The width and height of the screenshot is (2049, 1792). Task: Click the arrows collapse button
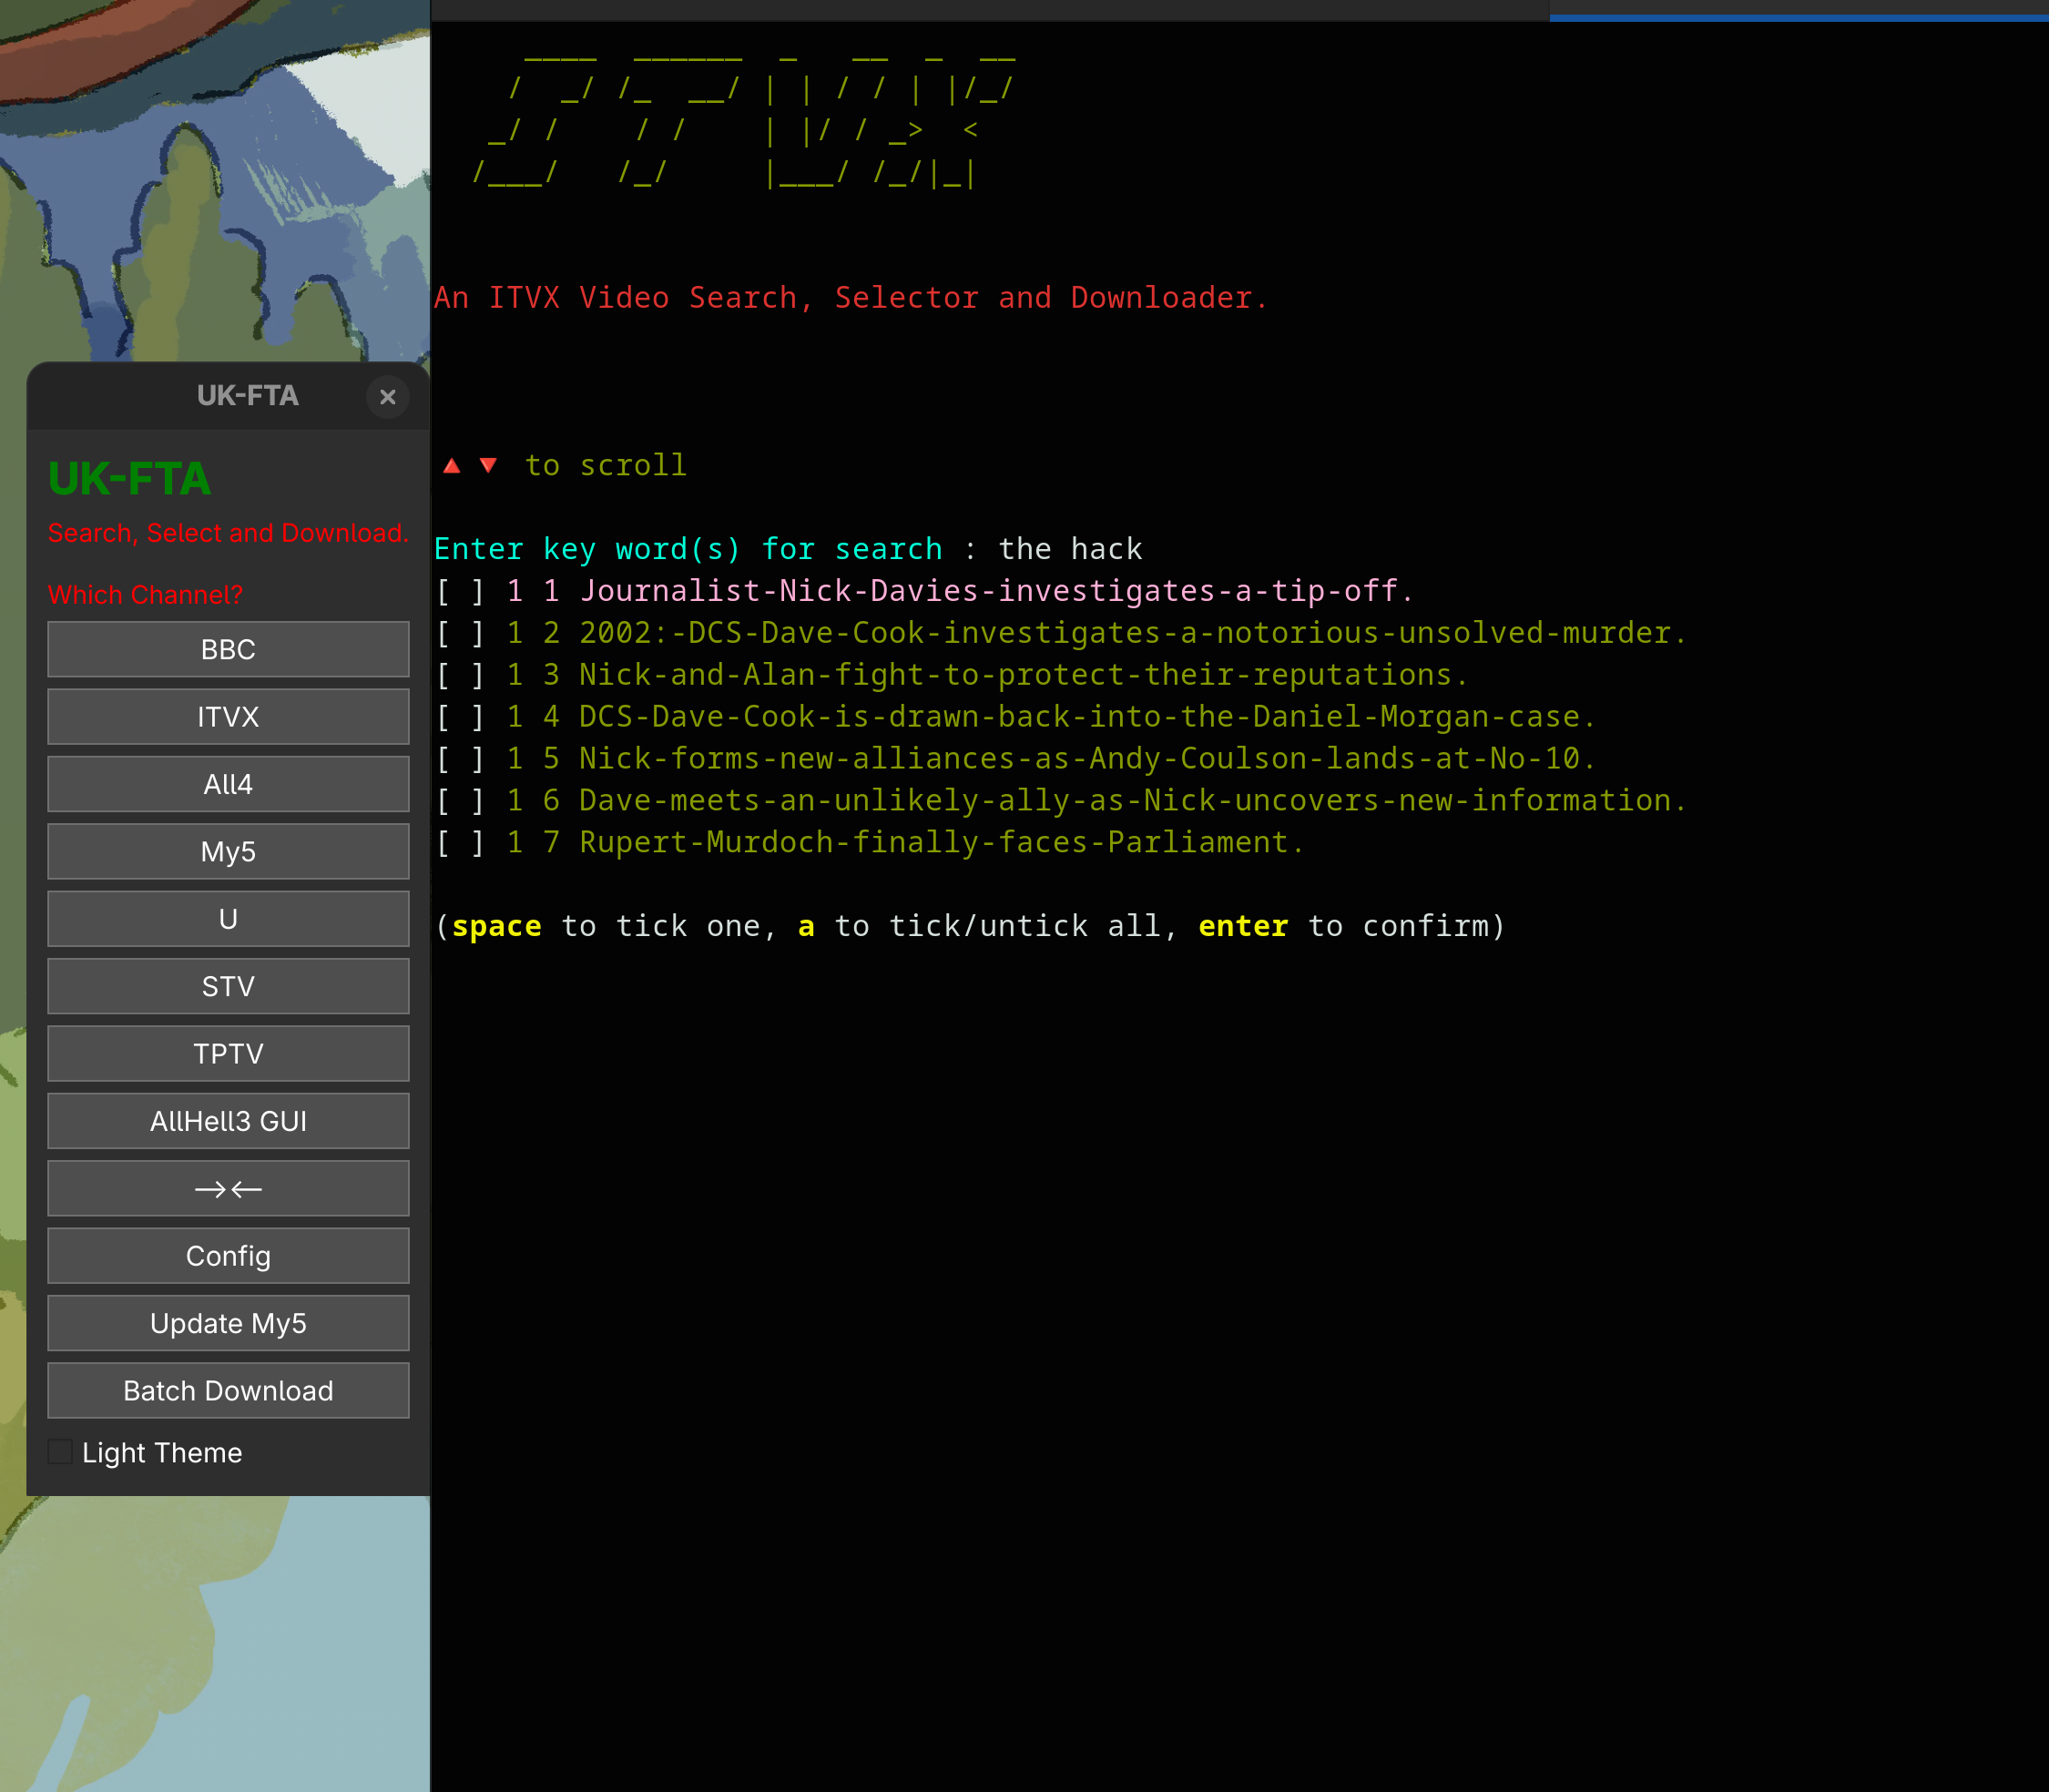click(228, 1188)
